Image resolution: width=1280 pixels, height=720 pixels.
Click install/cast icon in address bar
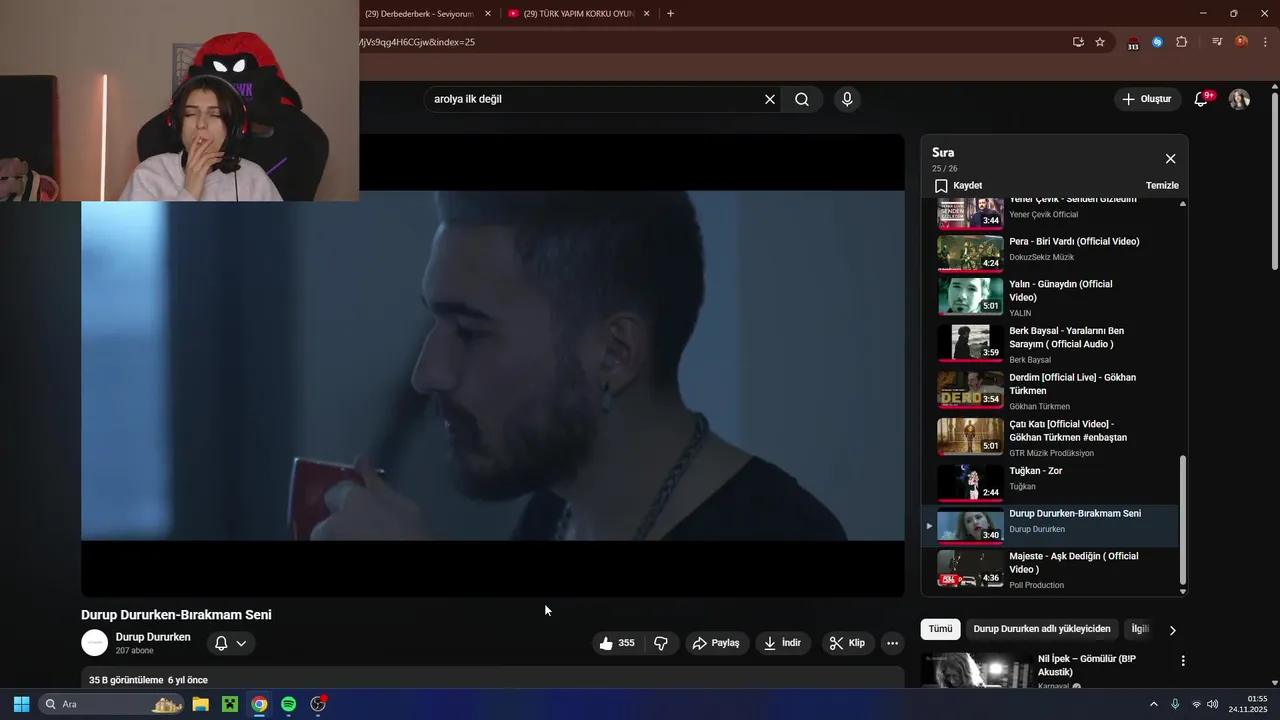(x=1078, y=42)
